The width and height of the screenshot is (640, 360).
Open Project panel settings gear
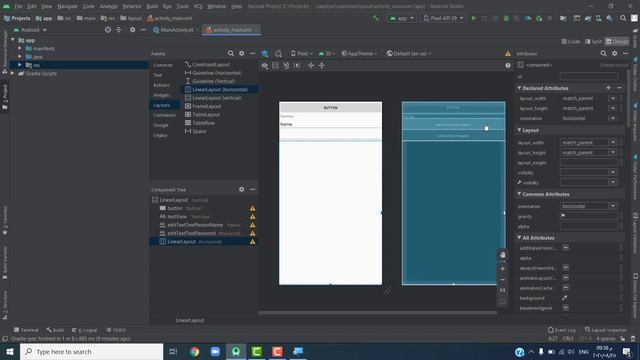click(132, 30)
